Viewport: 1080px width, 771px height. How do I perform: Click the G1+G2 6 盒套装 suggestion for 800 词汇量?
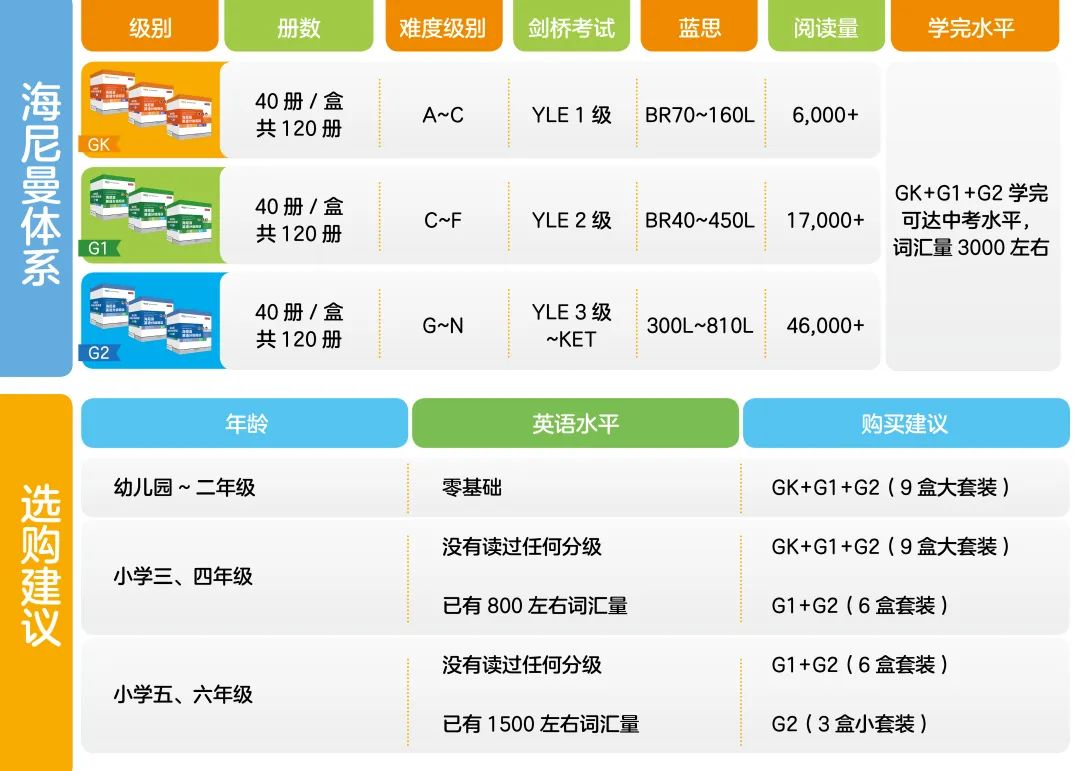pos(860,606)
